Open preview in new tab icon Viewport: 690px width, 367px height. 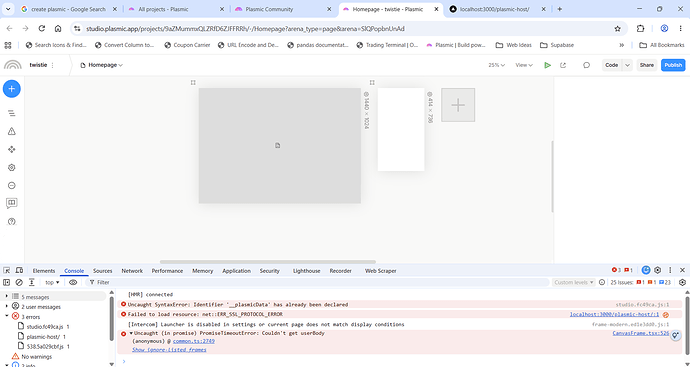pos(563,65)
